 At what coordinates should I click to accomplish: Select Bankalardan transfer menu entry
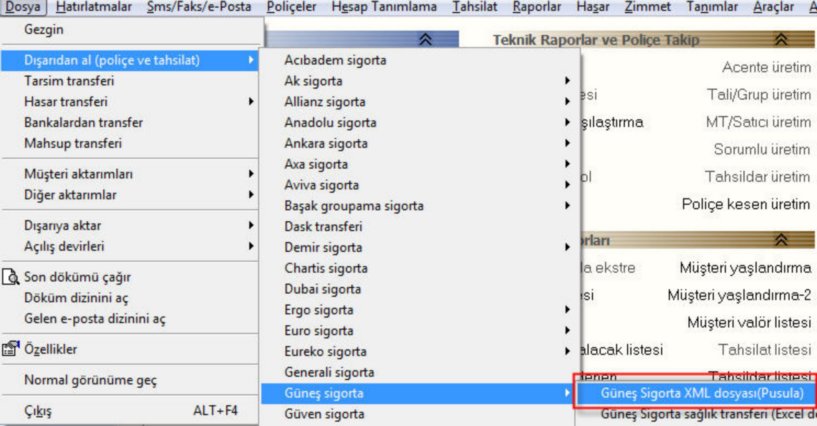point(83,123)
